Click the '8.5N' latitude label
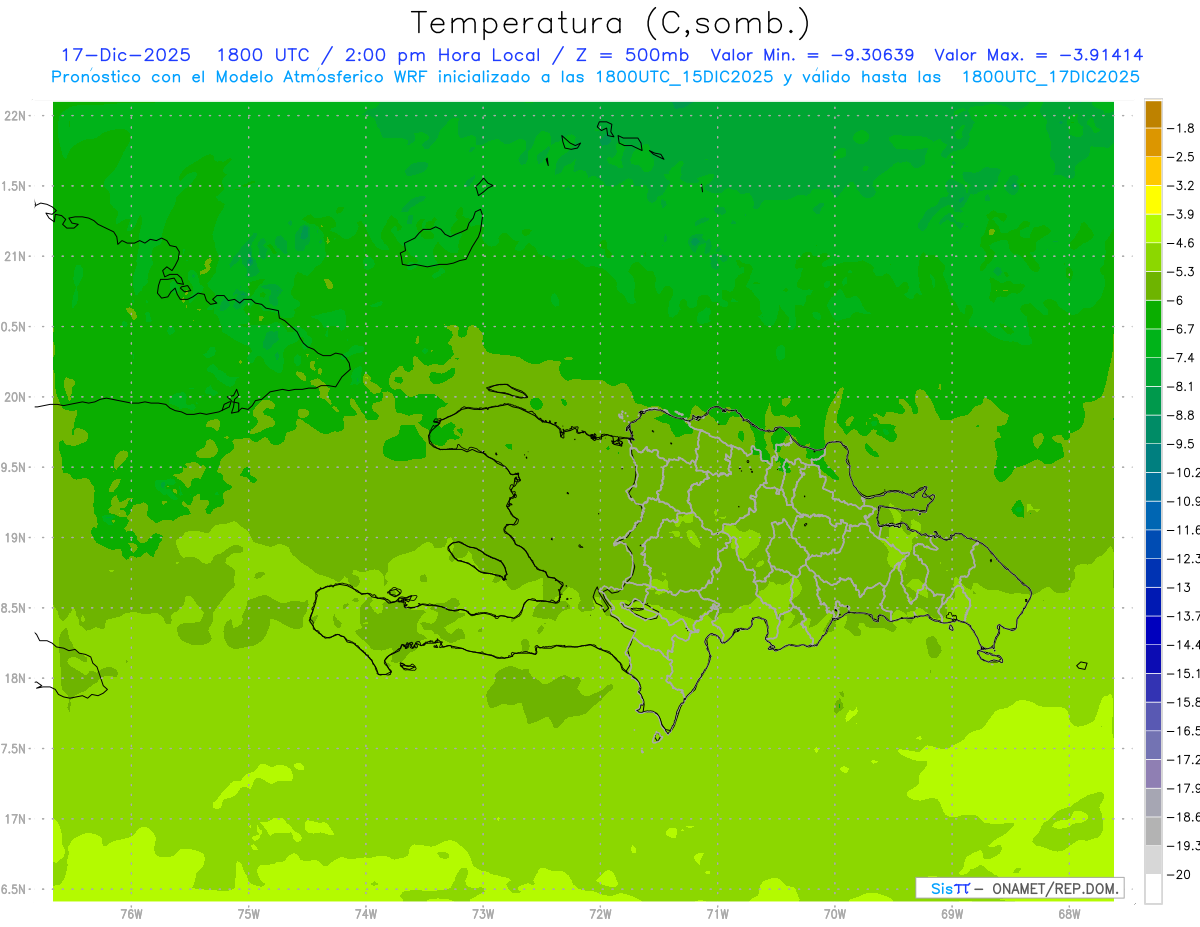The height and width of the screenshot is (927, 1200). [x=14, y=608]
